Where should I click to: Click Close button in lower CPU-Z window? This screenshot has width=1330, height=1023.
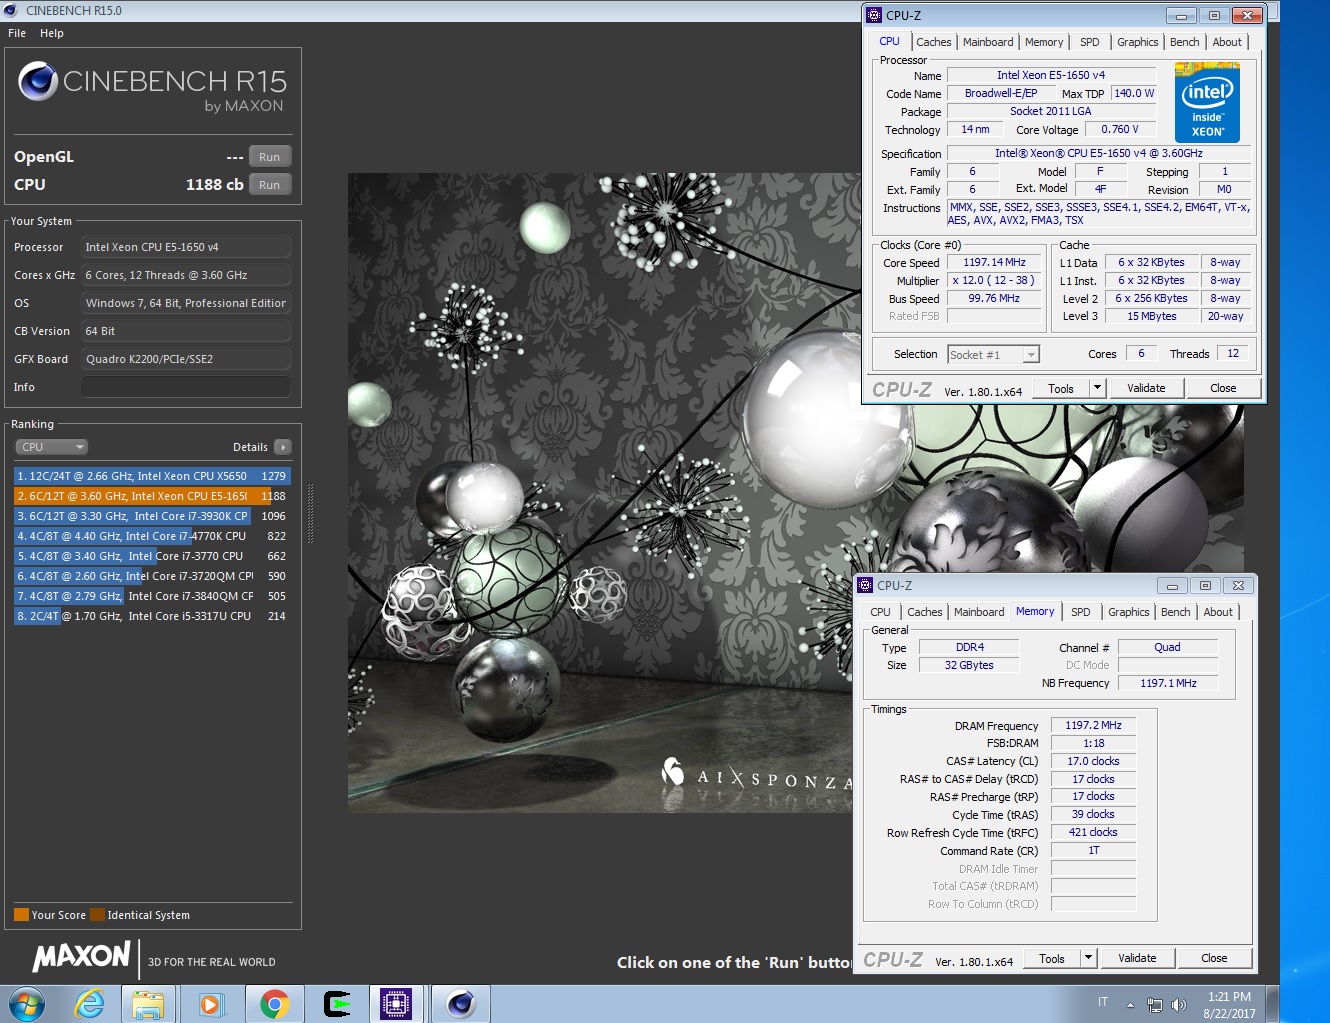[1214, 958]
